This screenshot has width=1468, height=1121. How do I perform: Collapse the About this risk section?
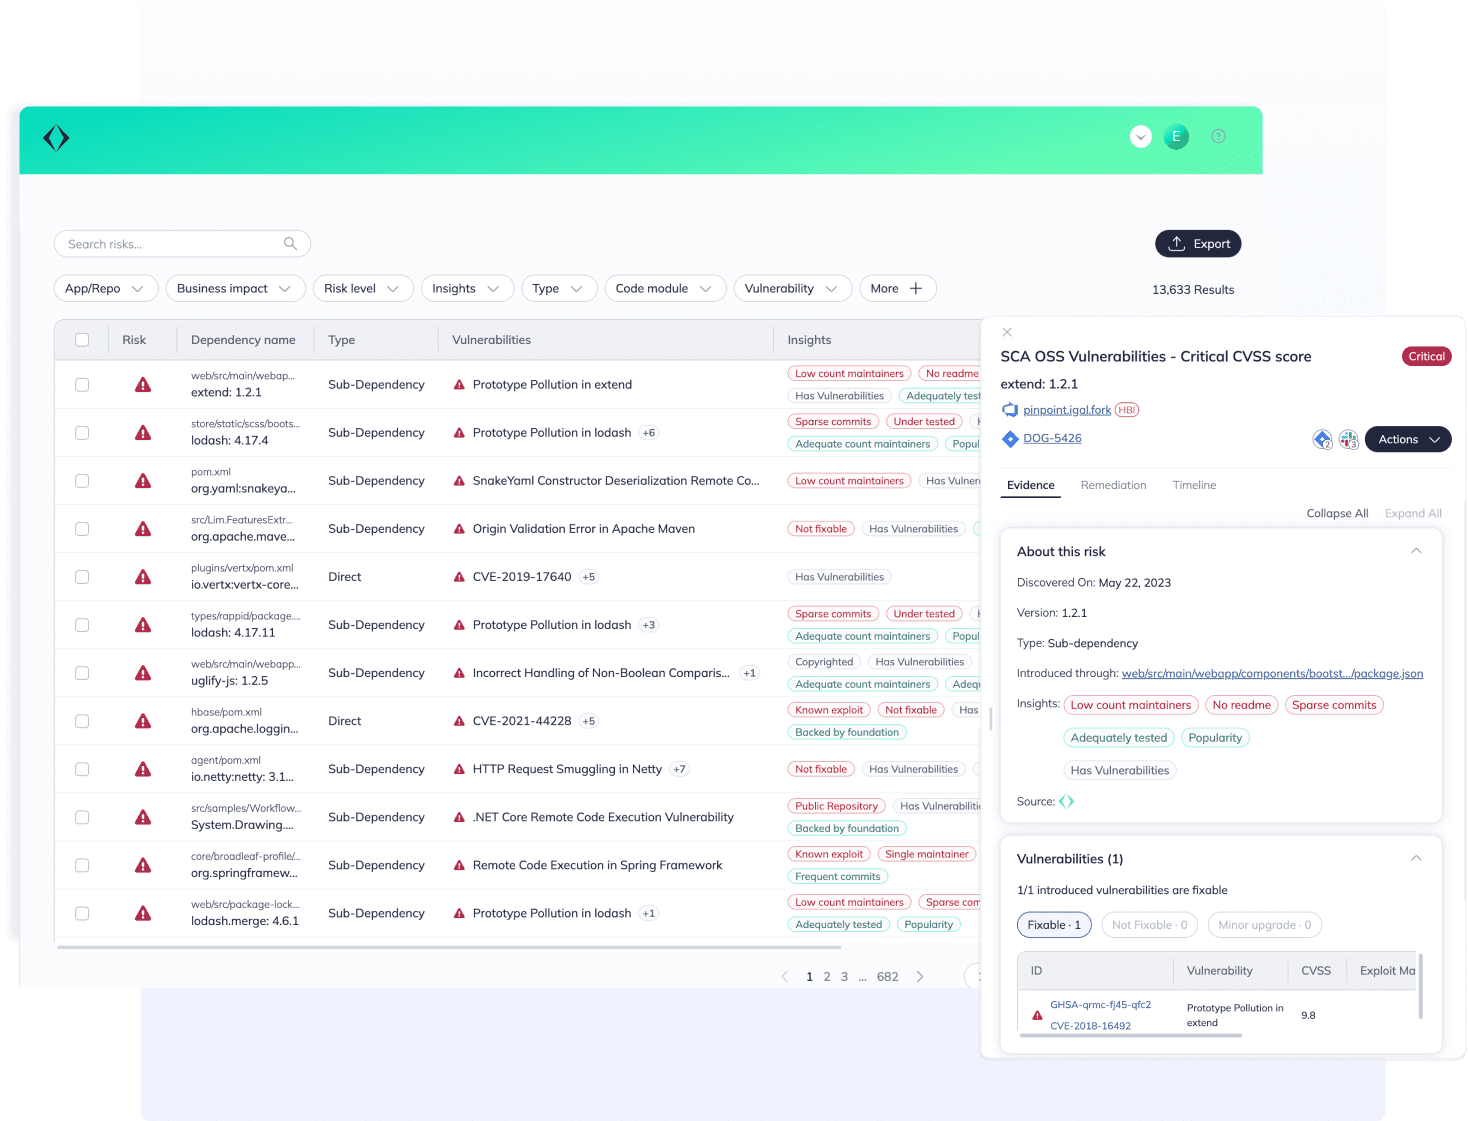click(1415, 551)
